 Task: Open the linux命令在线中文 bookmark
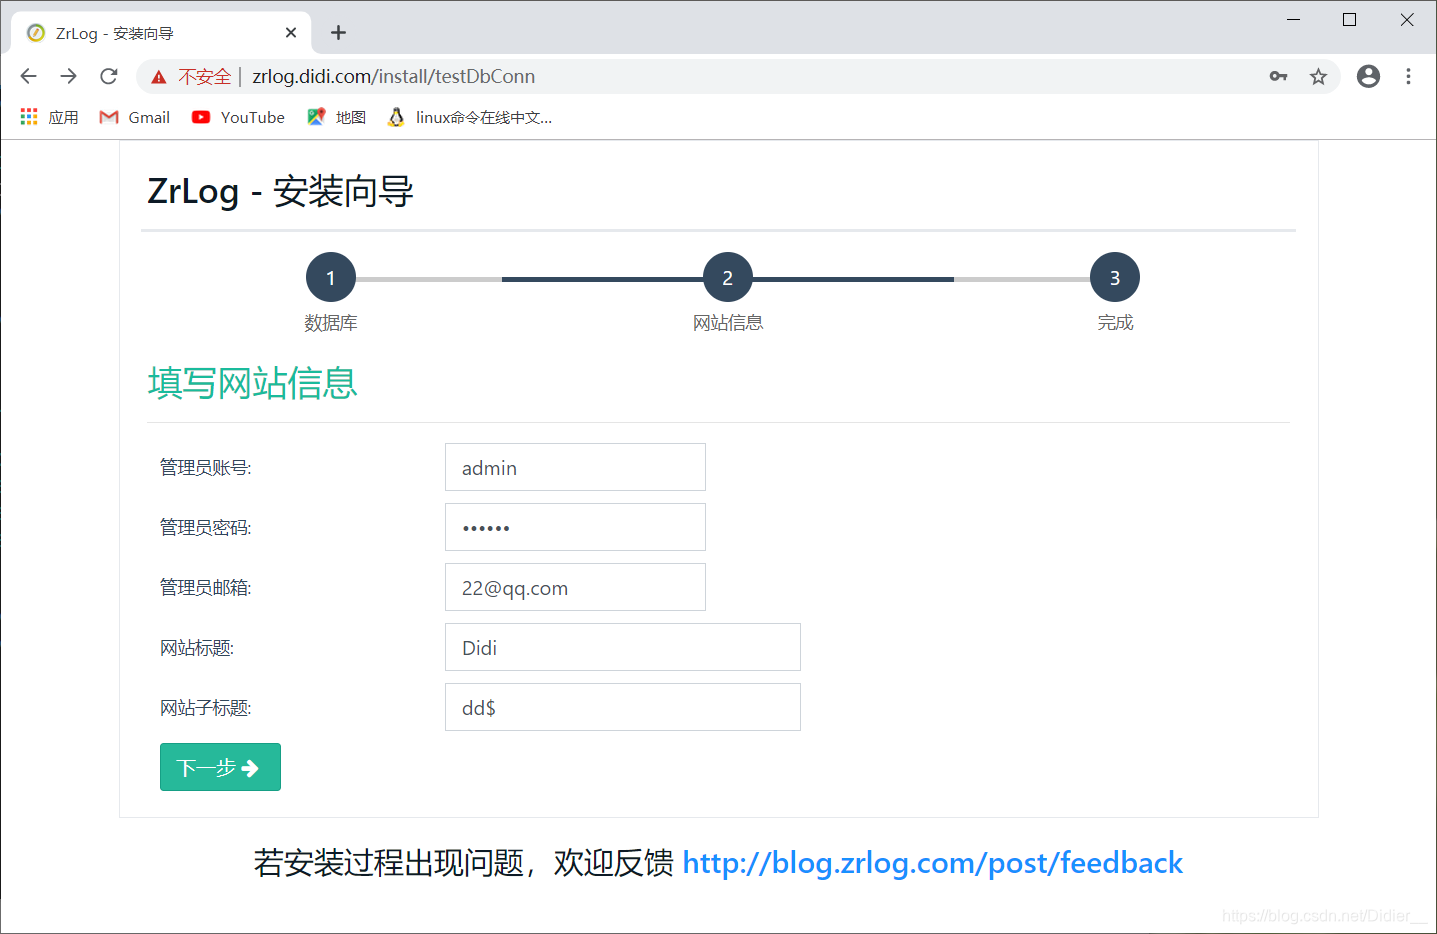tap(469, 117)
